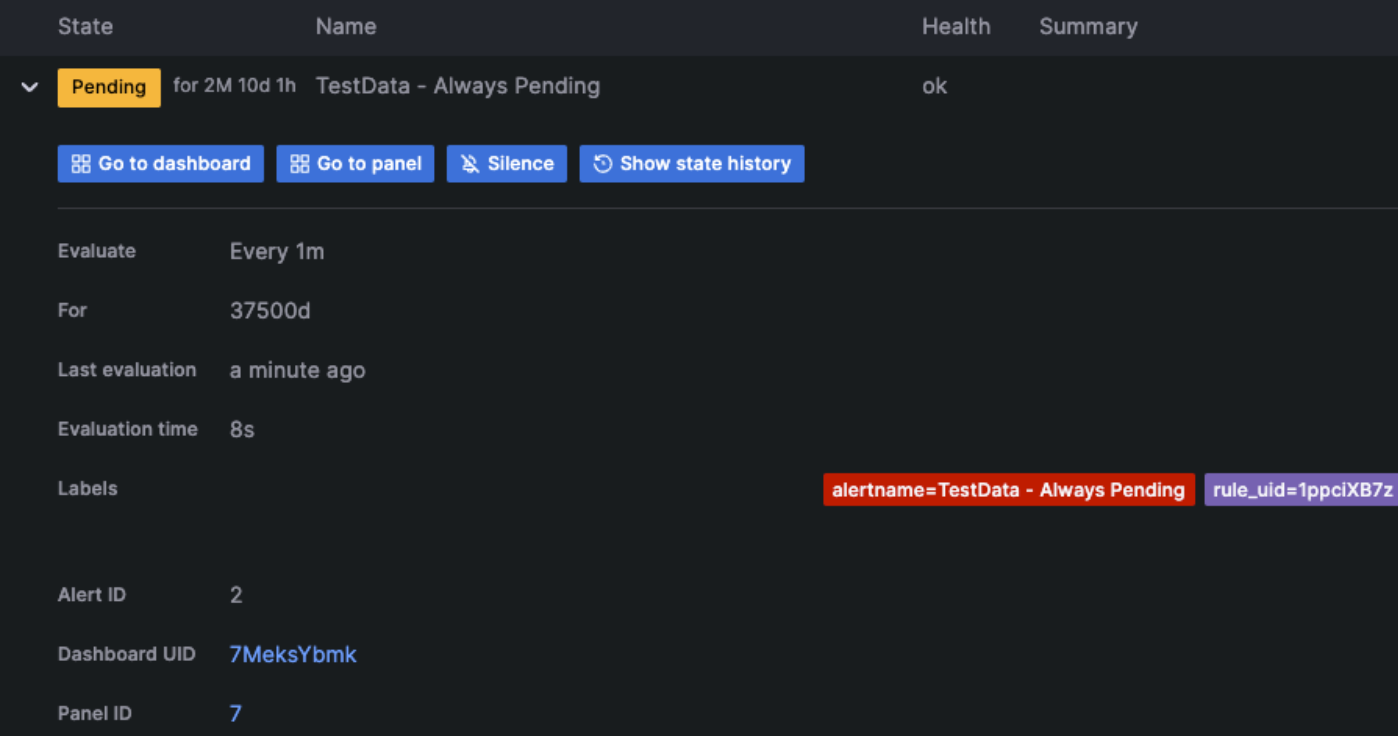The image size is (1398, 736).
Task: Click the rule name TestData - Always Pending
Action: click(457, 86)
